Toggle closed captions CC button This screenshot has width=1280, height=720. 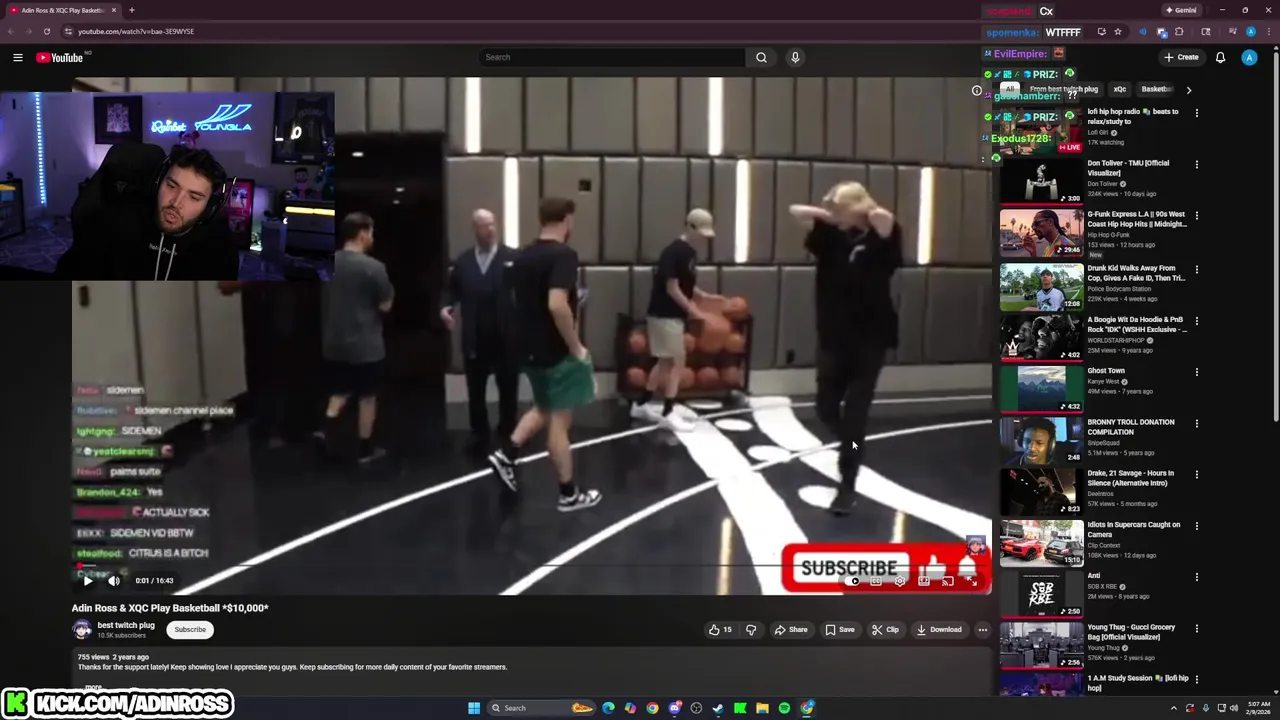click(876, 581)
